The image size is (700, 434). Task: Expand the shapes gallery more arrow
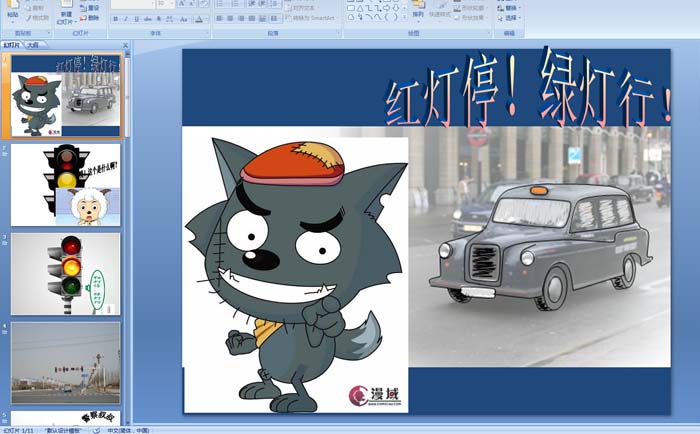point(404,17)
